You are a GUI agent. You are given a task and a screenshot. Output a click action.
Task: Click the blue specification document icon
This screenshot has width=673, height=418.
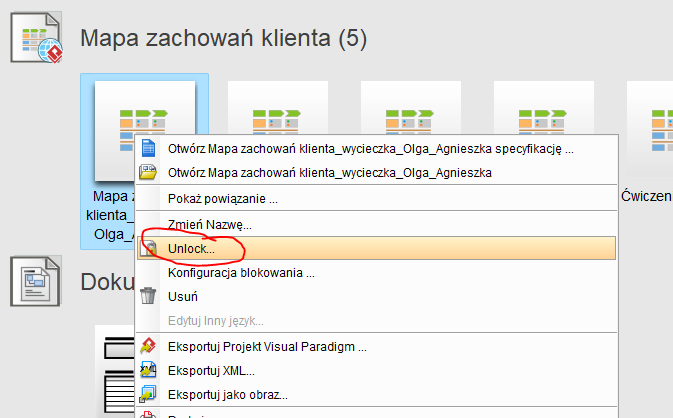coord(148,148)
